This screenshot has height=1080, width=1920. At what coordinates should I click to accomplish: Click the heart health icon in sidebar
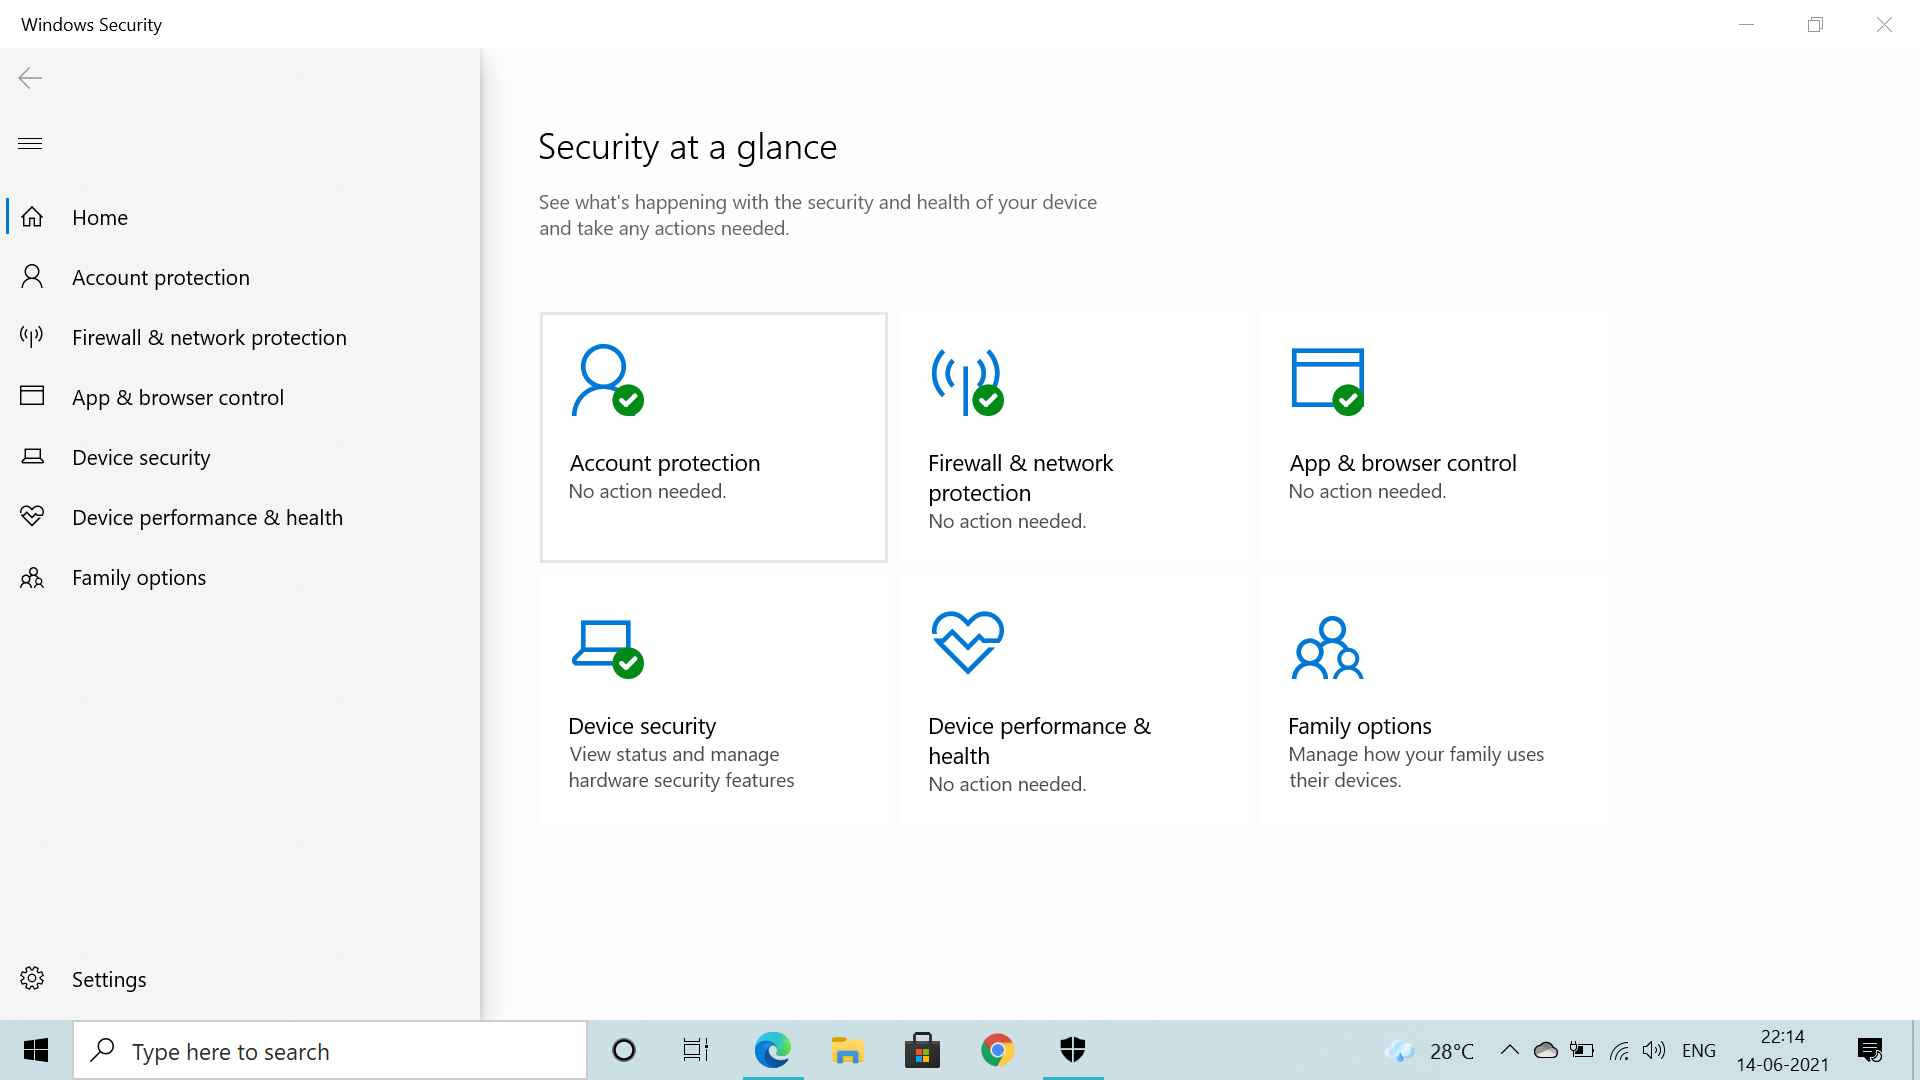[x=32, y=517]
